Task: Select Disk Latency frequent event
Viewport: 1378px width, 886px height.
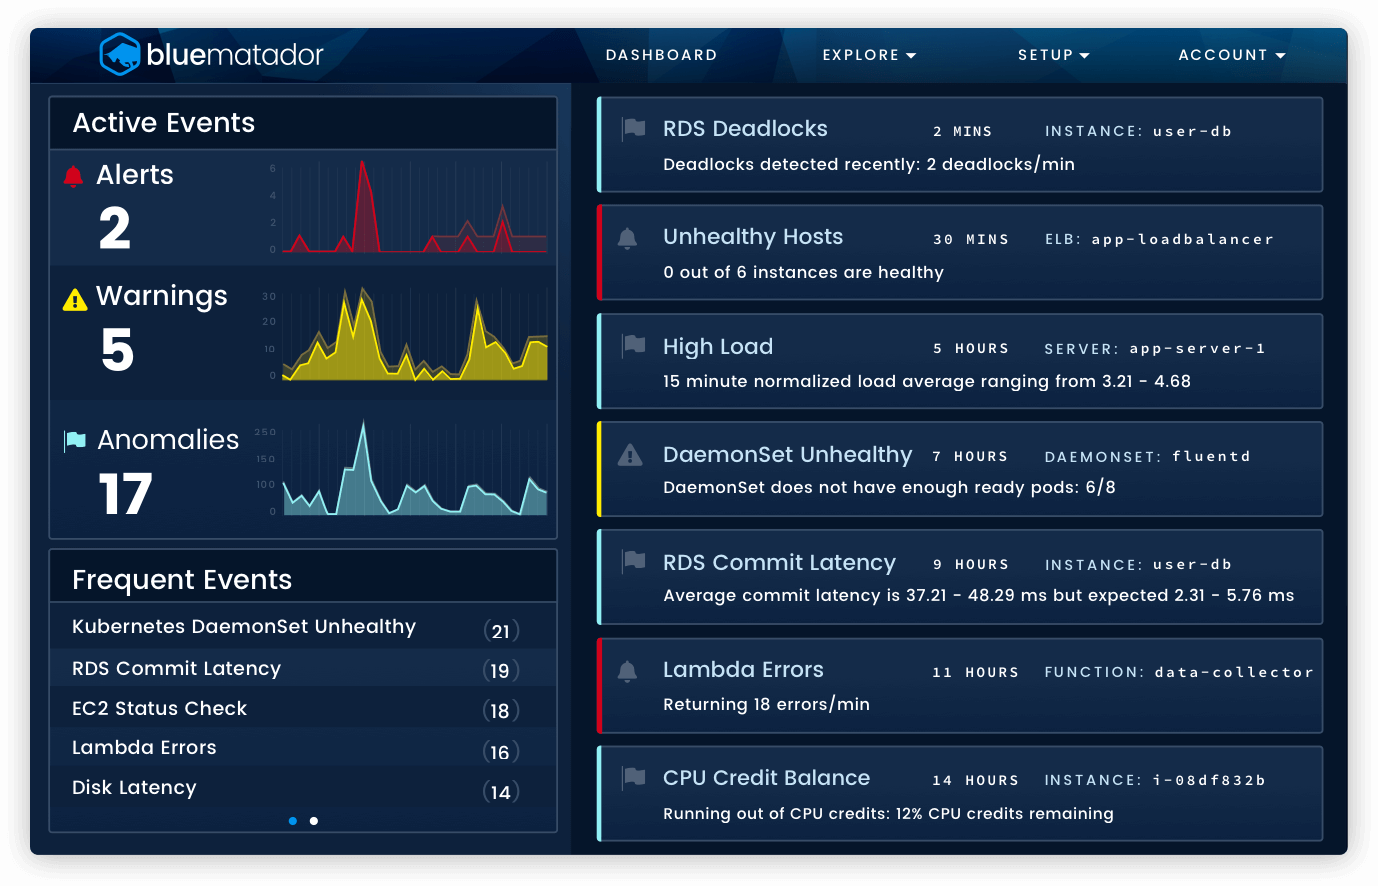Action: [x=134, y=788]
